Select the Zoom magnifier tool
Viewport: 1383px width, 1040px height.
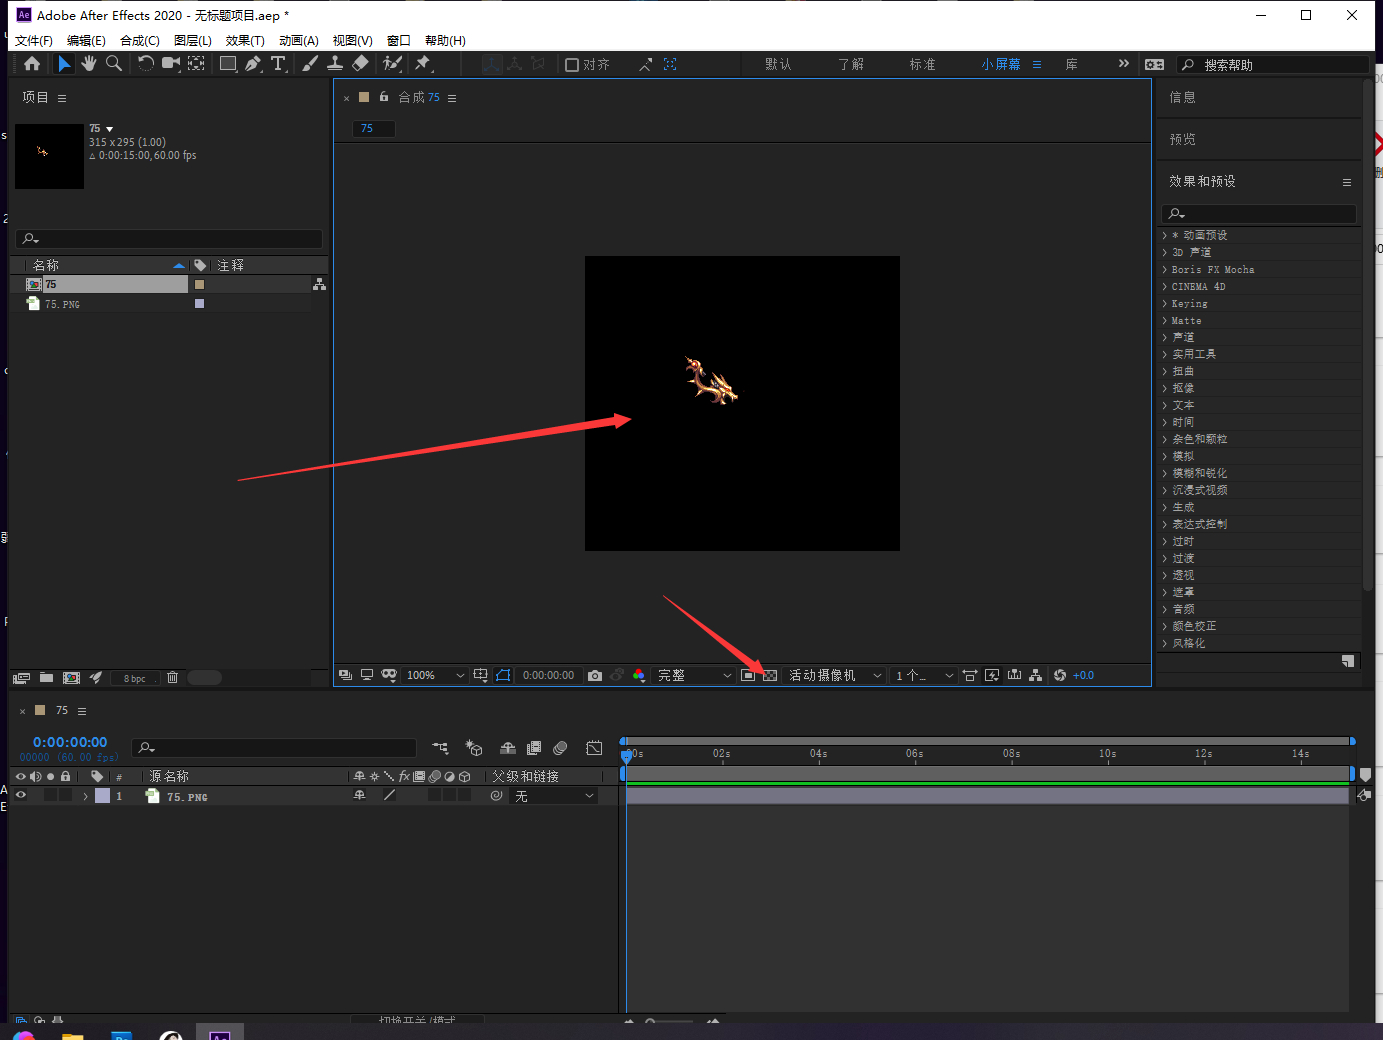114,64
